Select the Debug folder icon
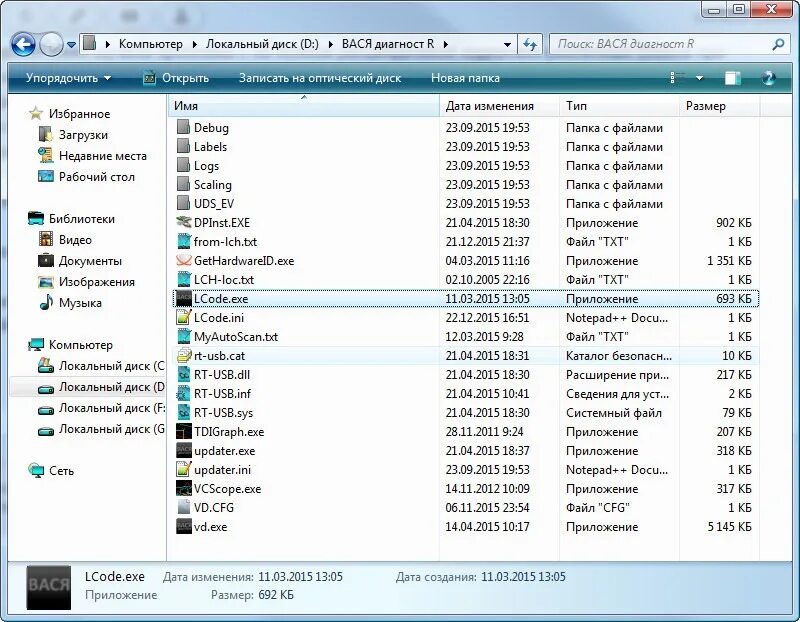Image resolution: width=800 pixels, height=622 pixels. (x=184, y=127)
